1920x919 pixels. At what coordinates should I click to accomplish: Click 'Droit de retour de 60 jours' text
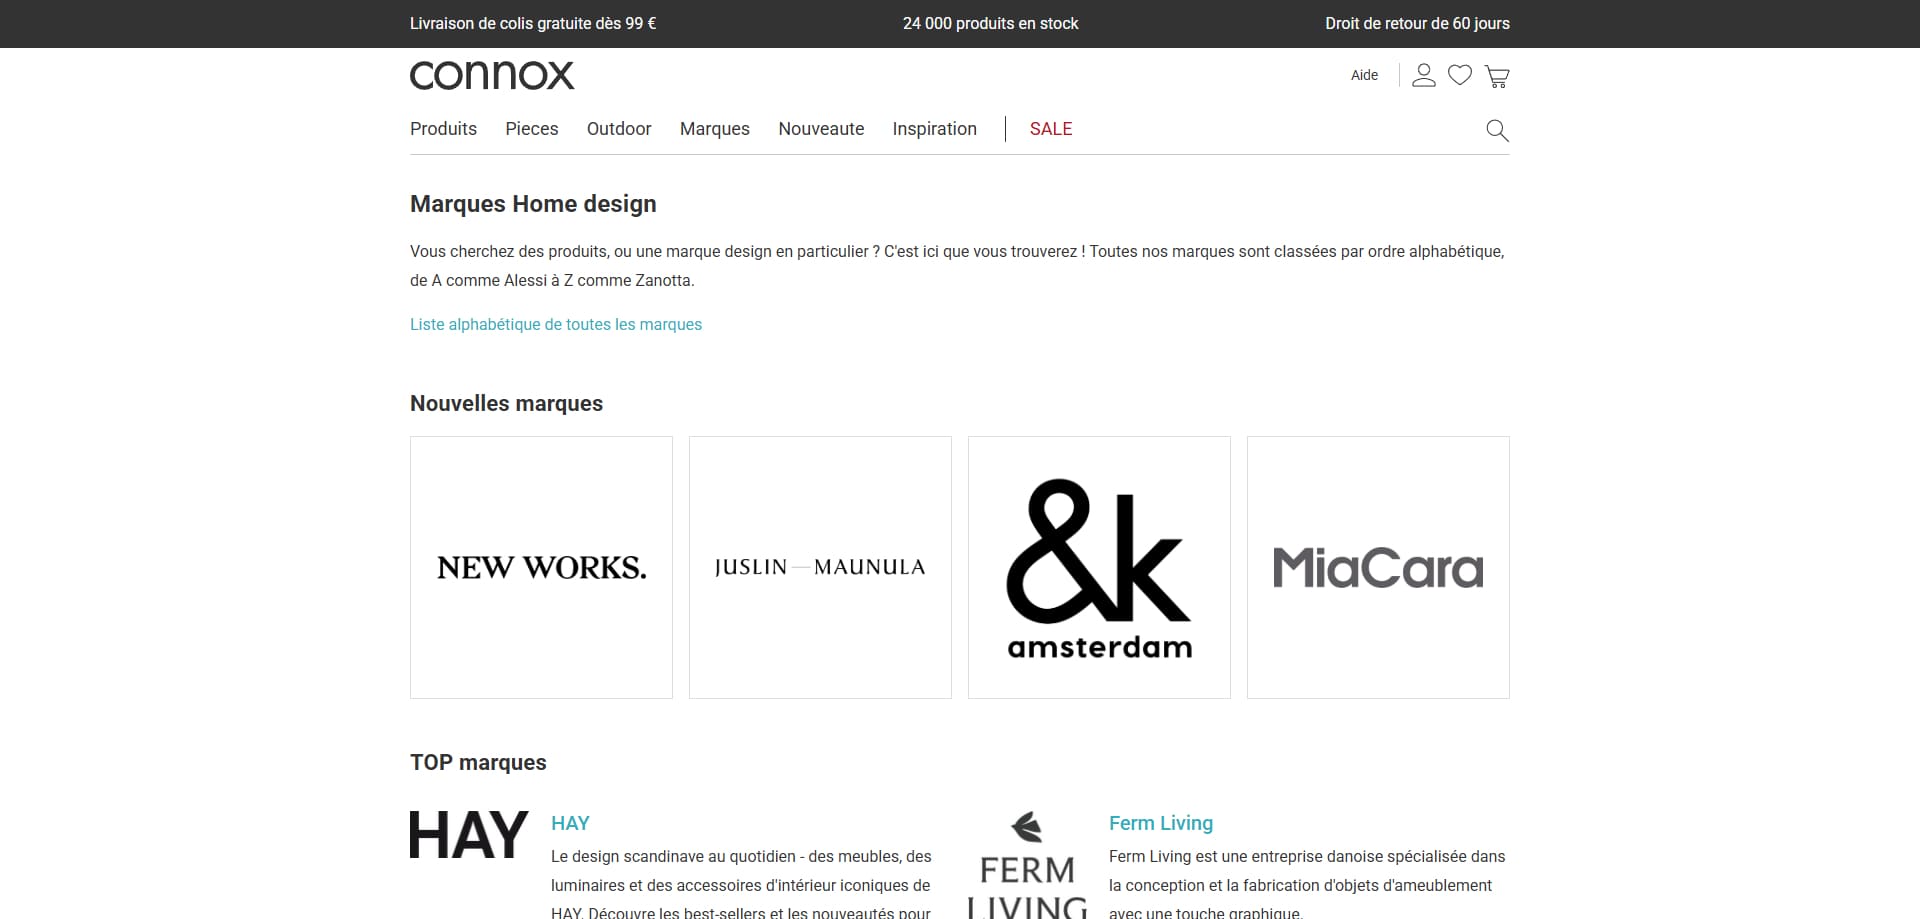pos(1417,23)
